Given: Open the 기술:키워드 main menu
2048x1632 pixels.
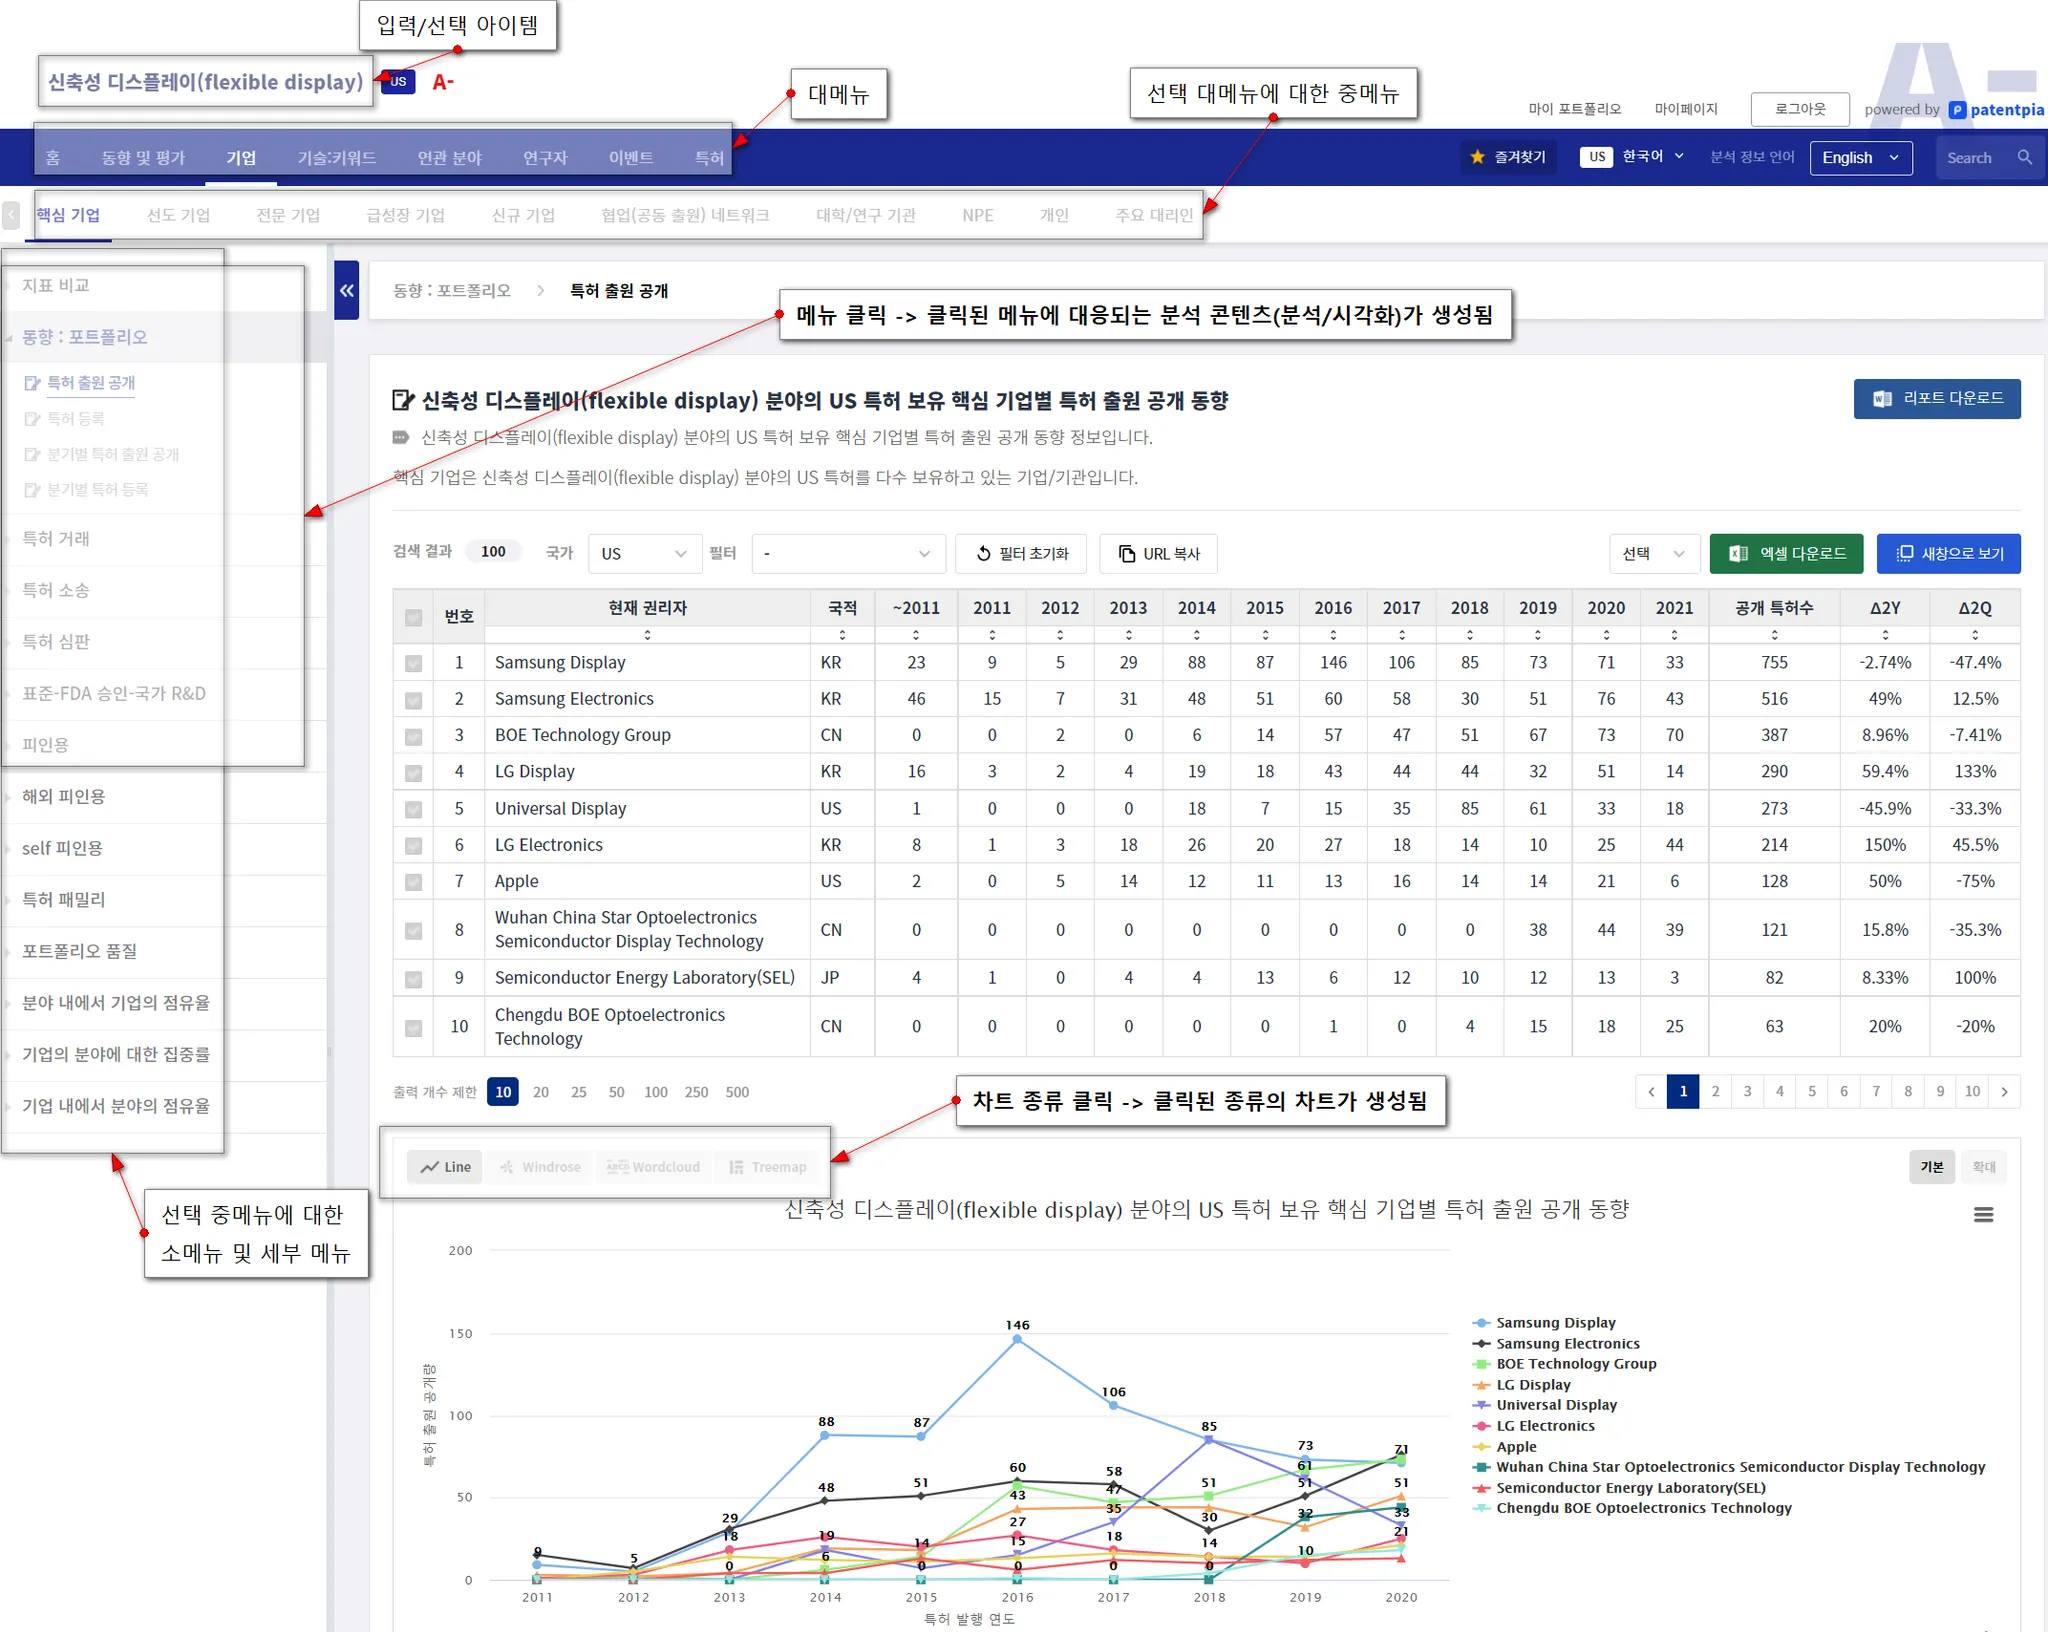Looking at the screenshot, I should pyautogui.click(x=336, y=158).
